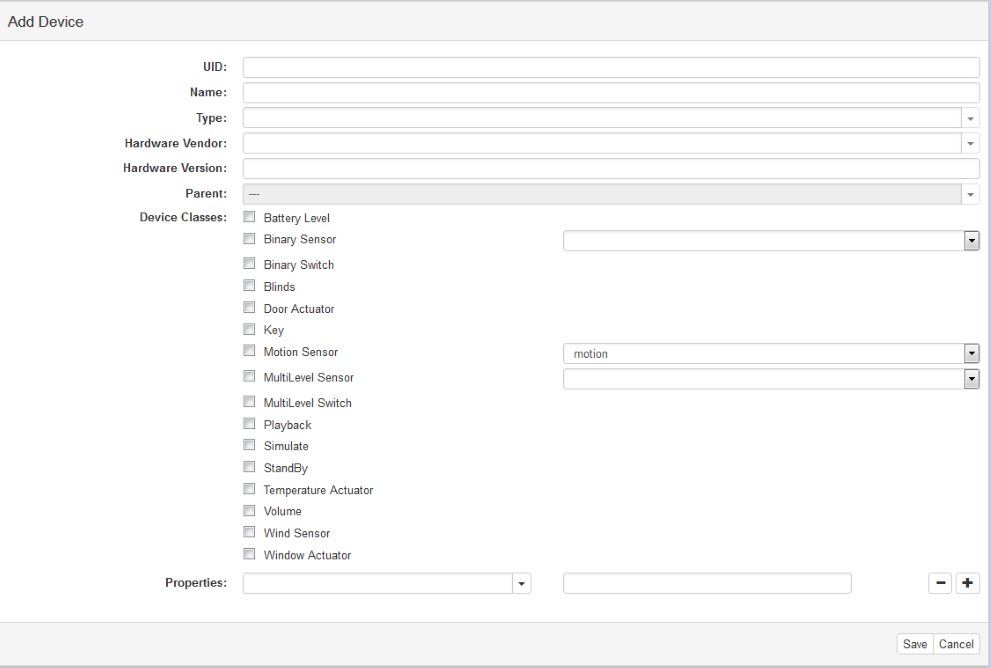Expand the Properties name dropdown
Screen dimensions: 991x668
click(x=522, y=584)
